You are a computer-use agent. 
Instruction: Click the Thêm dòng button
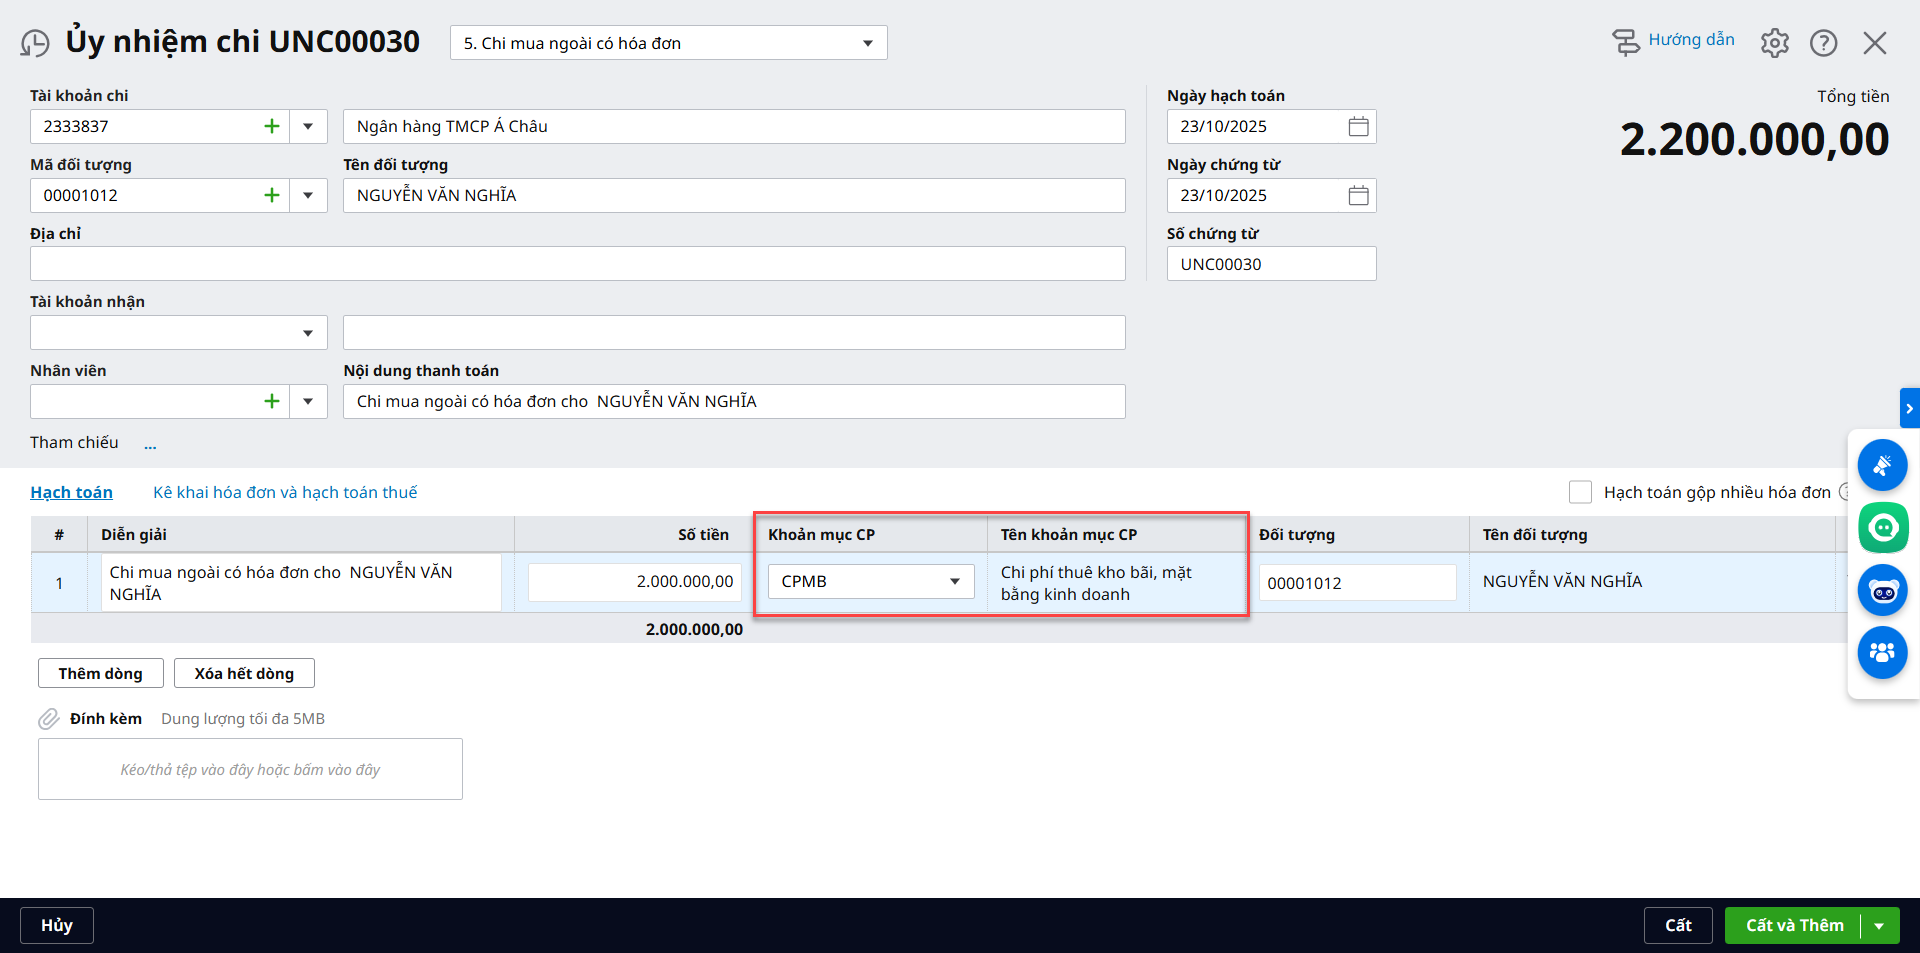tap(100, 673)
